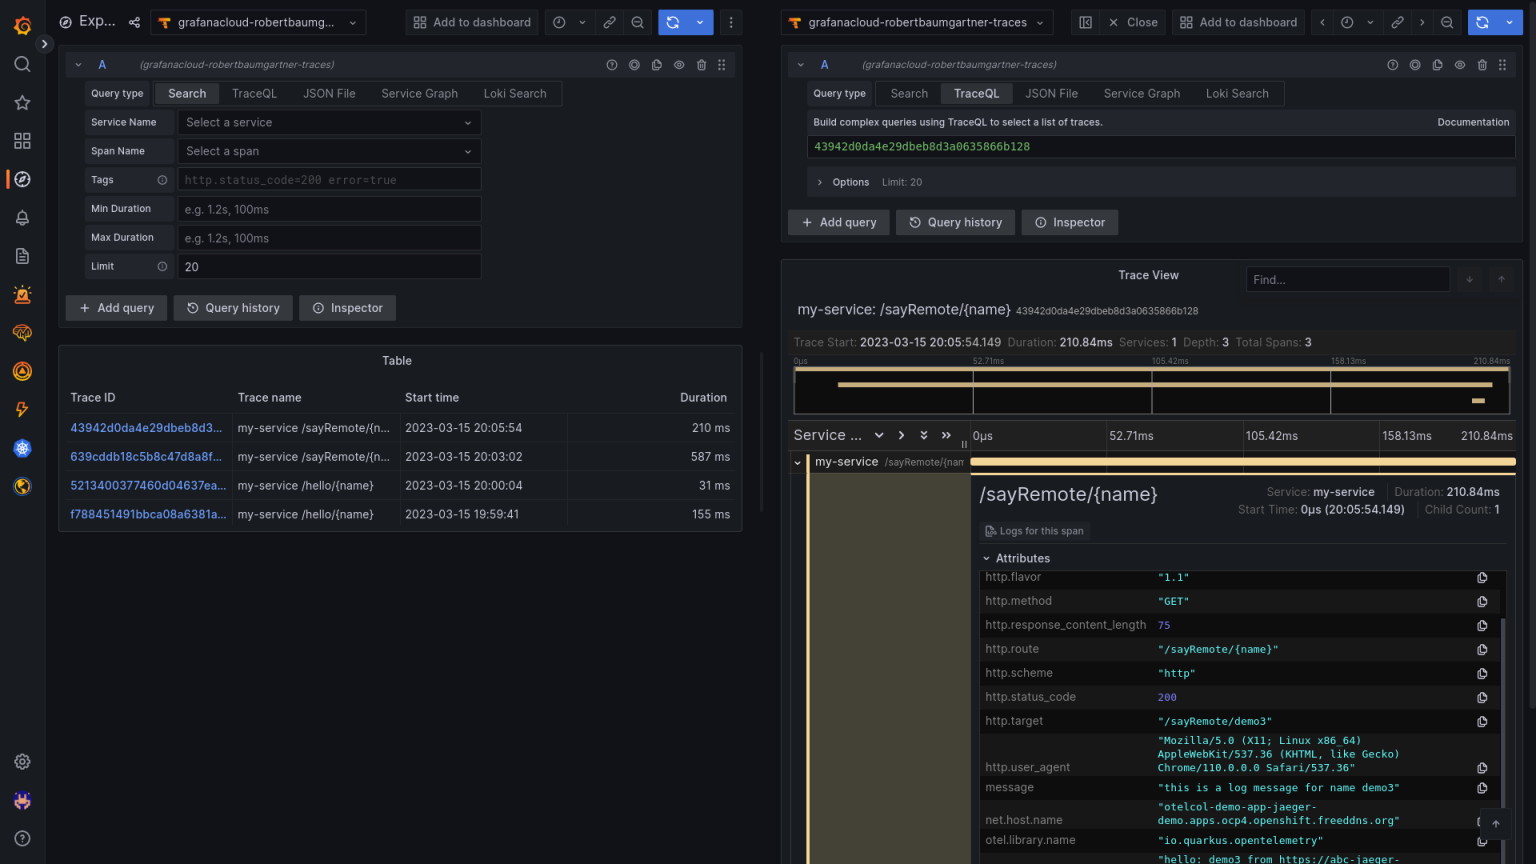Select the Loki Search query type tab

coord(515,93)
